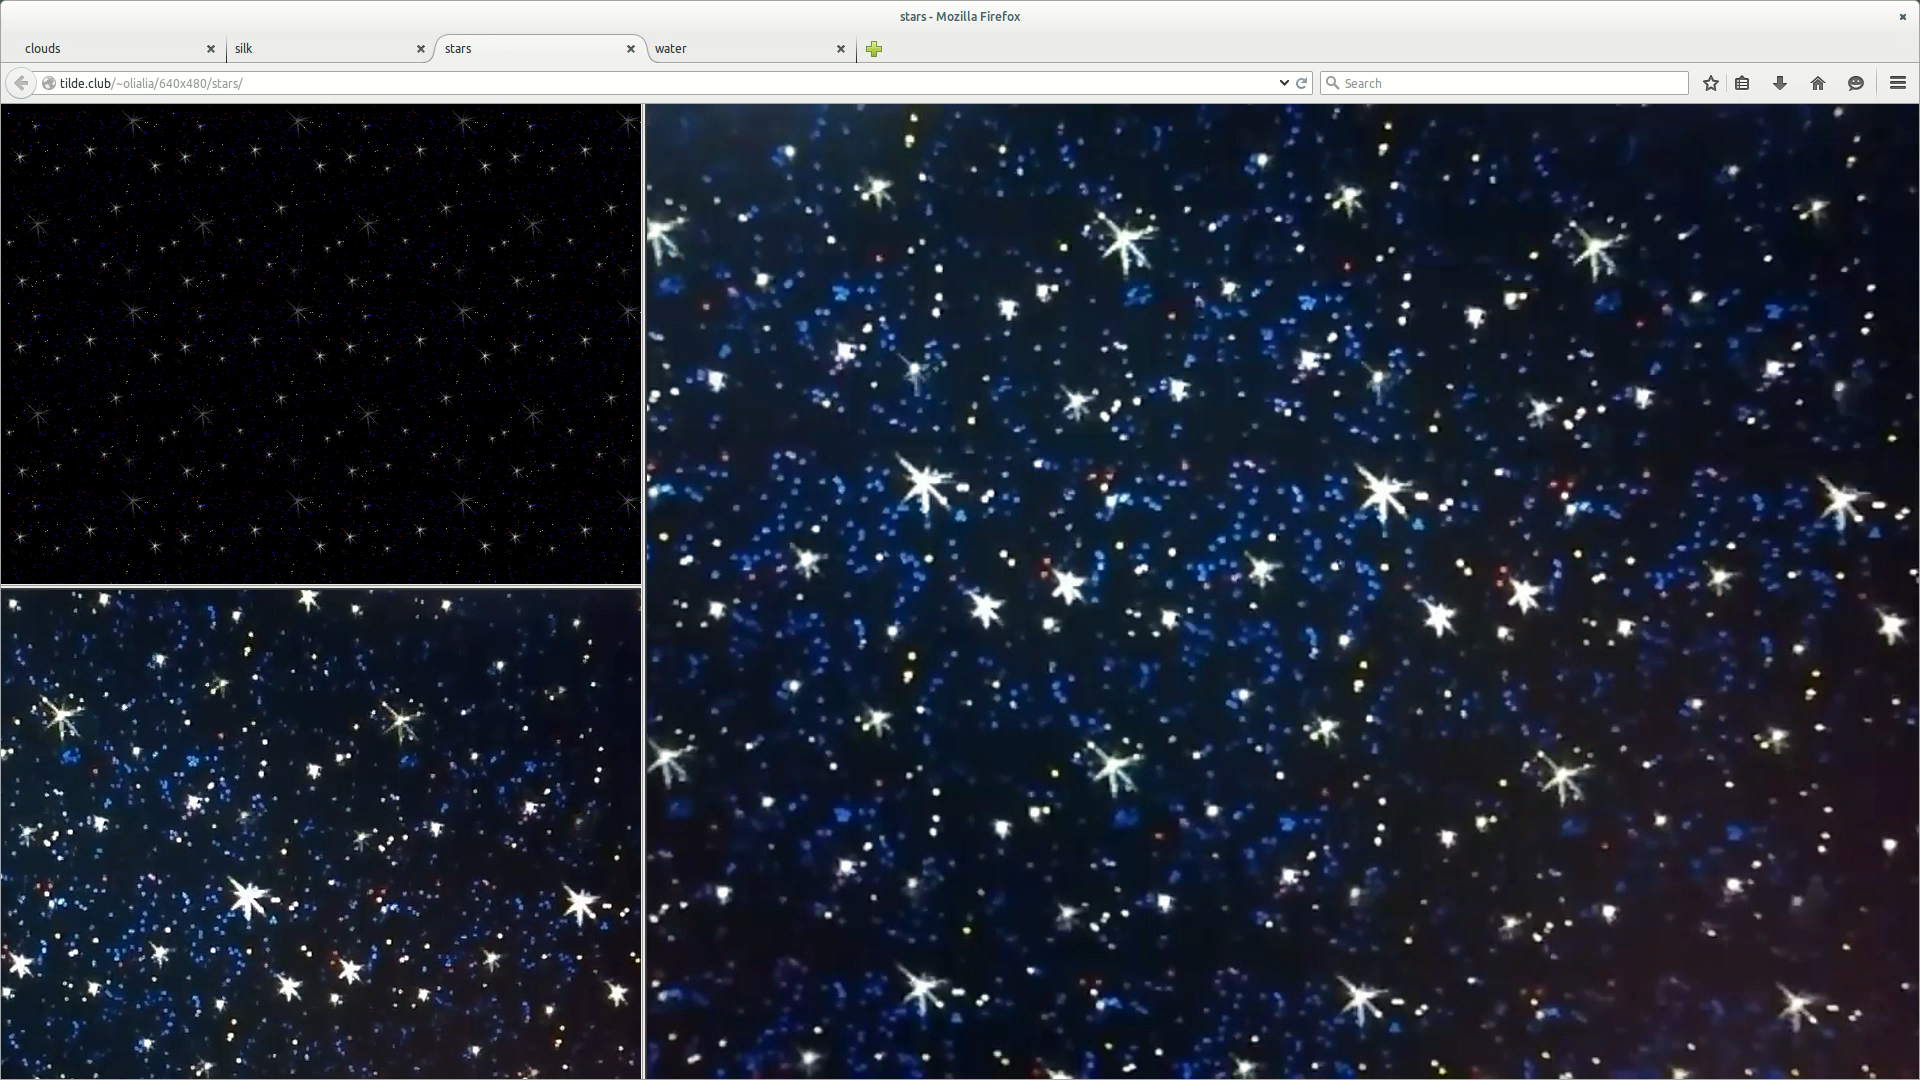This screenshot has width=1920, height=1080.
Task: Show bookmarks list icon
Action: tap(1742, 83)
